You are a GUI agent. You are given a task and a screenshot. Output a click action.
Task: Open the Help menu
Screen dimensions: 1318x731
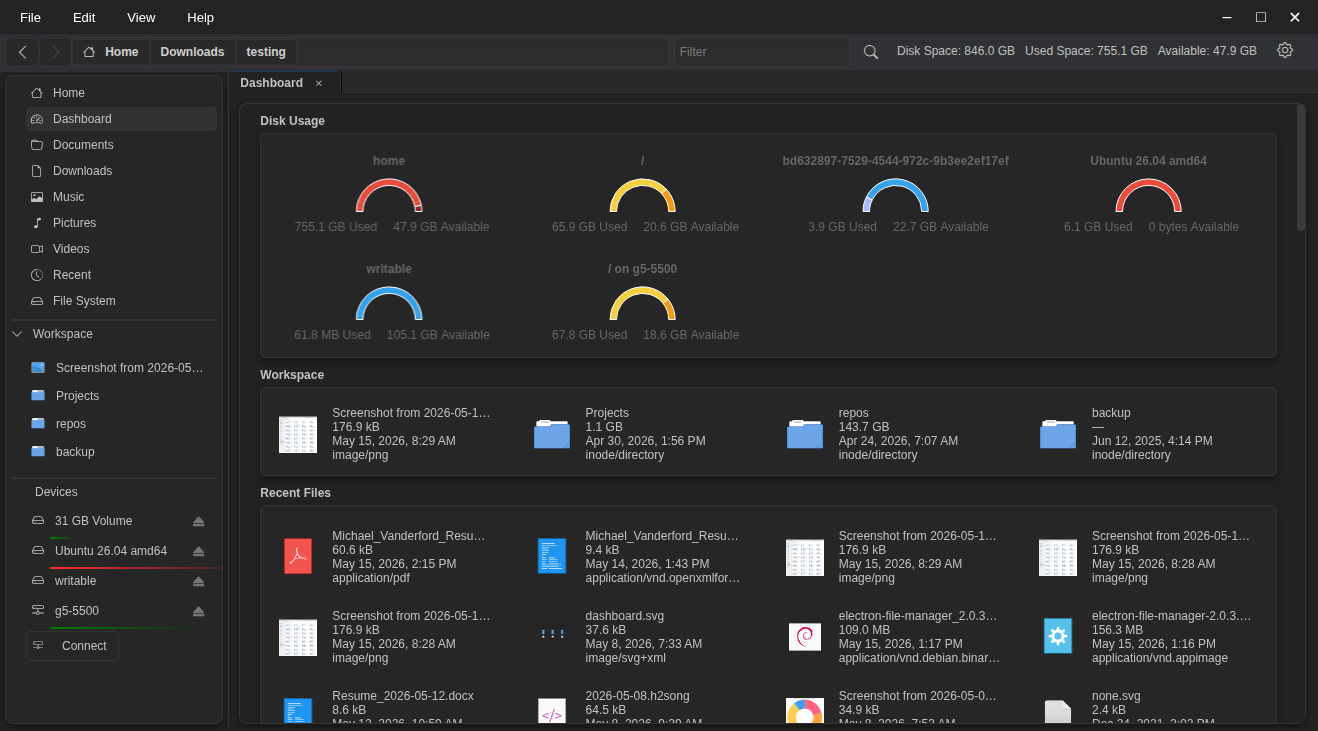(x=201, y=17)
